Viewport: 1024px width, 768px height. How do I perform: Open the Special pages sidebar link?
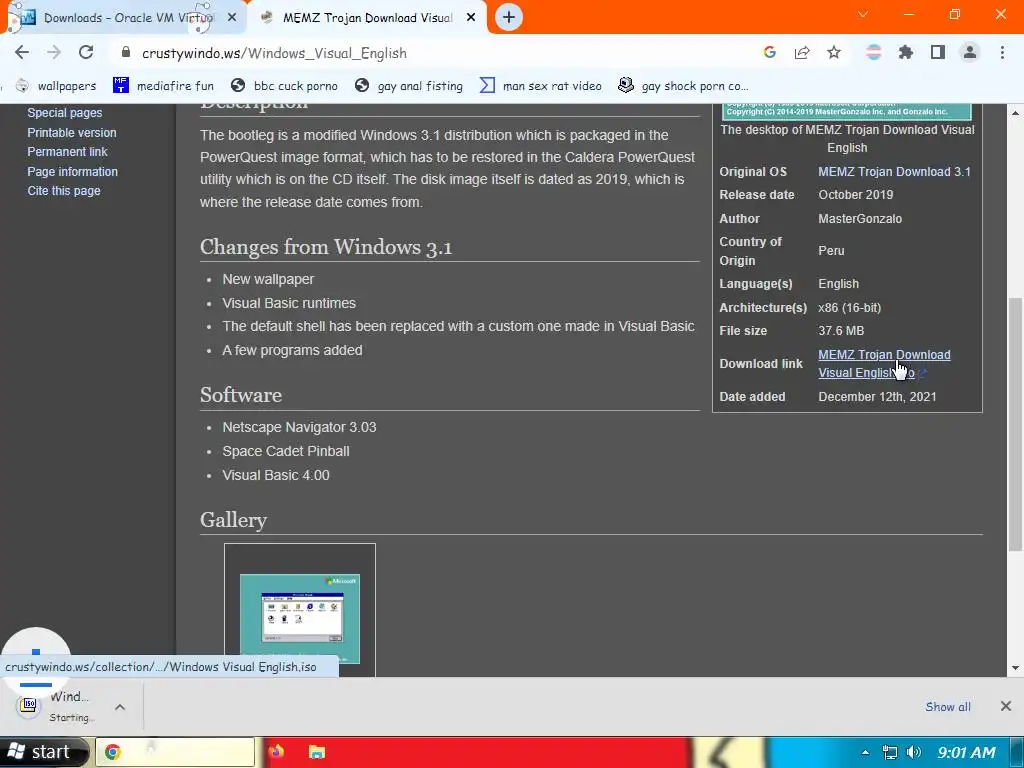click(65, 113)
